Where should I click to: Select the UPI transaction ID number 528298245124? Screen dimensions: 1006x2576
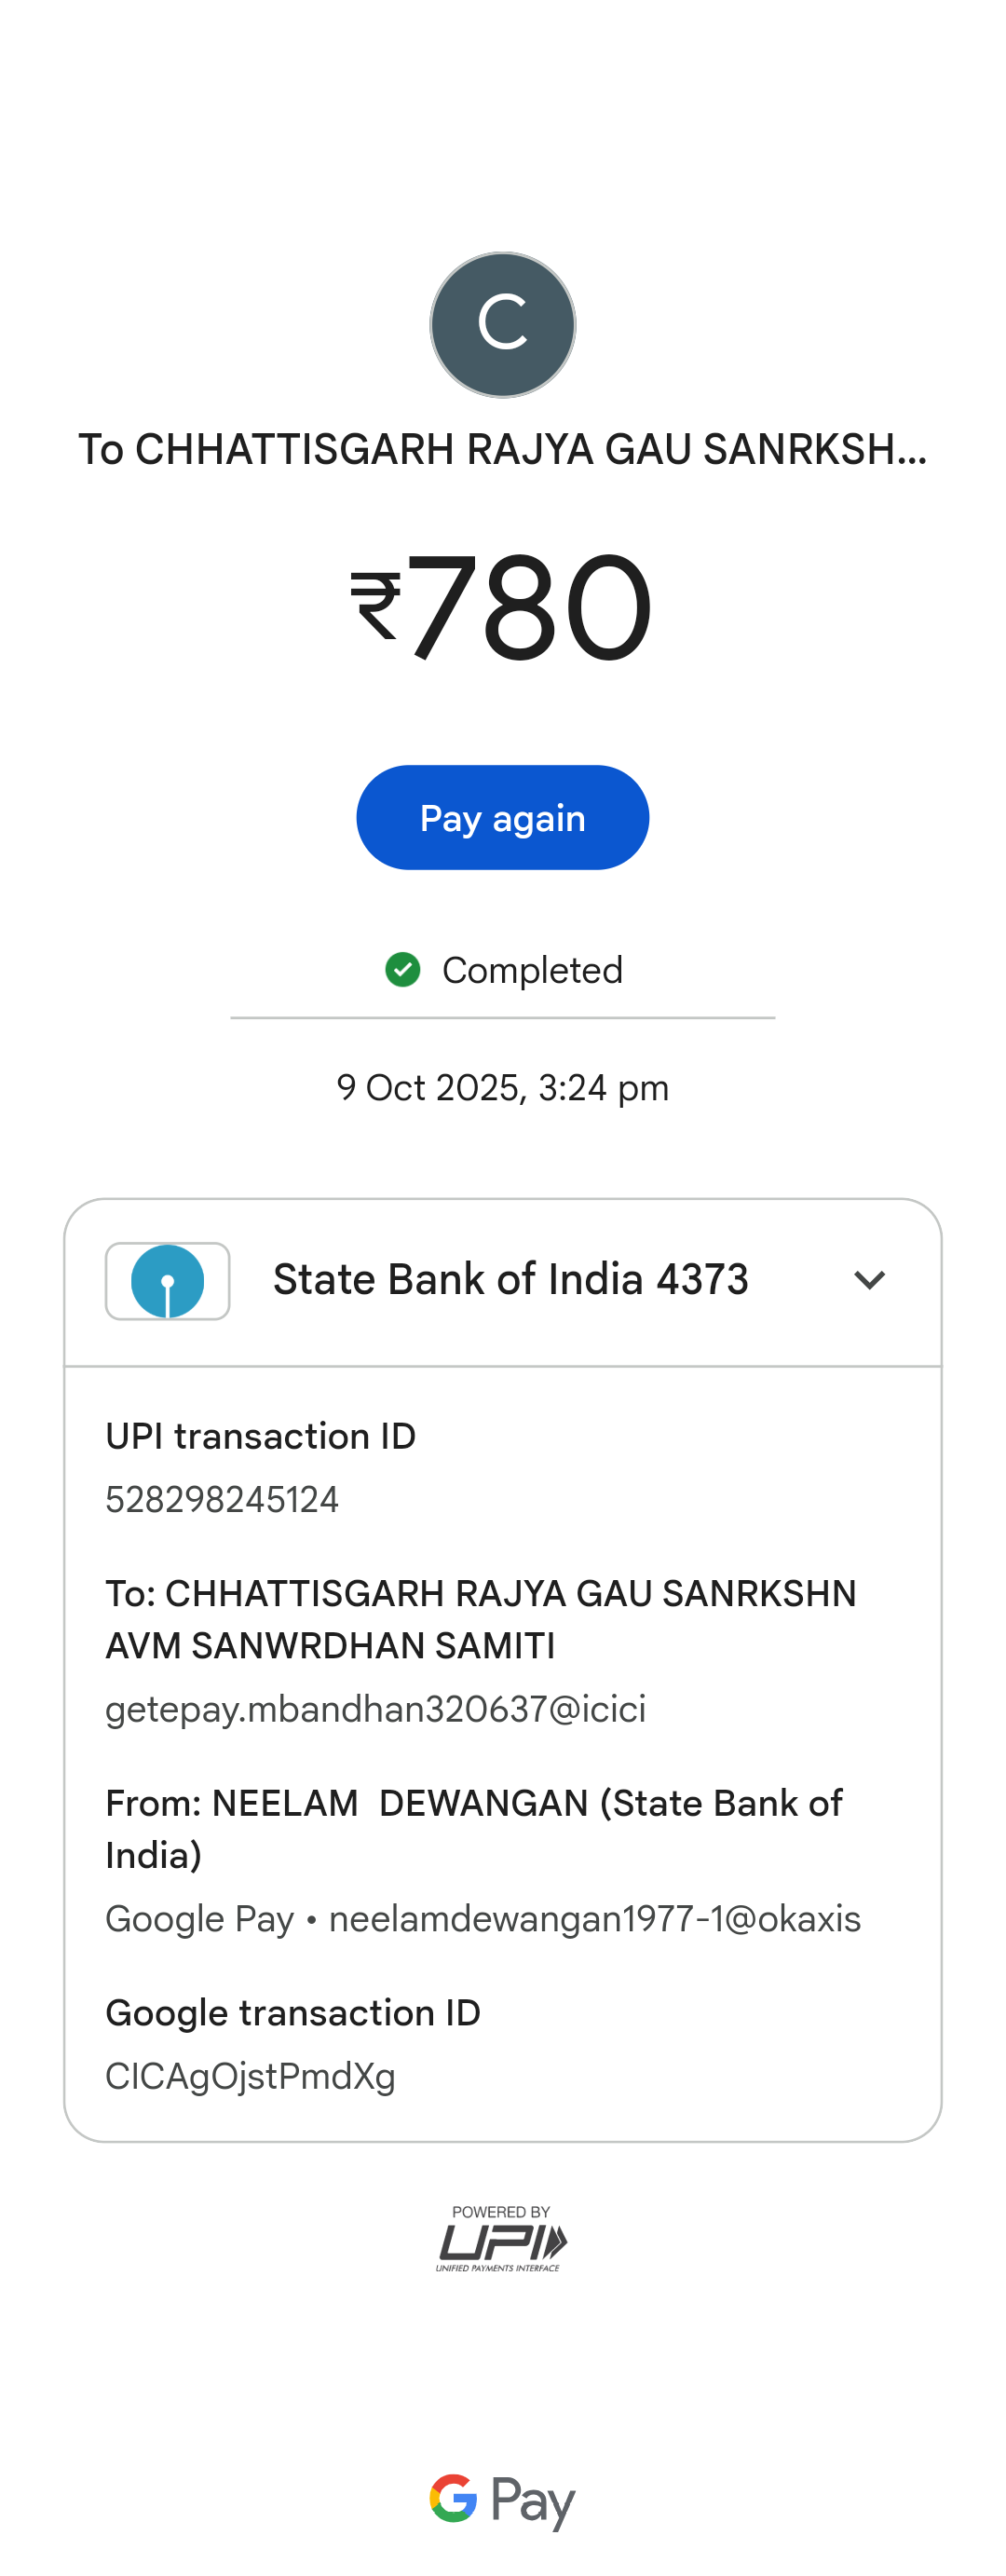(222, 1500)
